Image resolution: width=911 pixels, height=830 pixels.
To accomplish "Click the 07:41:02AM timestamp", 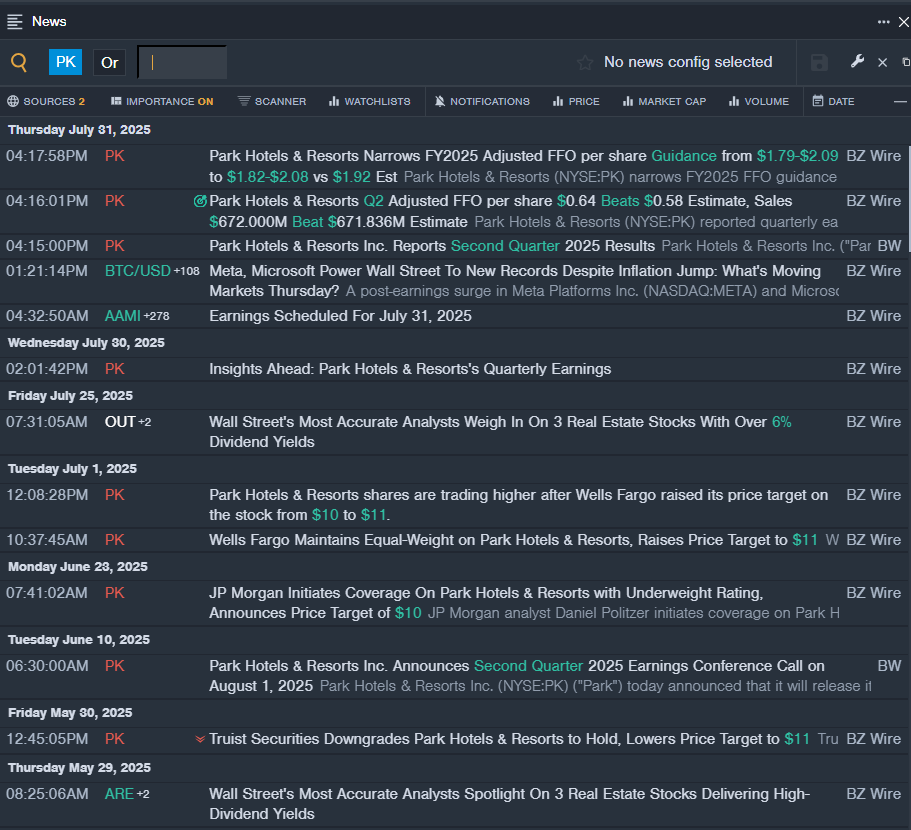I will [x=47, y=593].
